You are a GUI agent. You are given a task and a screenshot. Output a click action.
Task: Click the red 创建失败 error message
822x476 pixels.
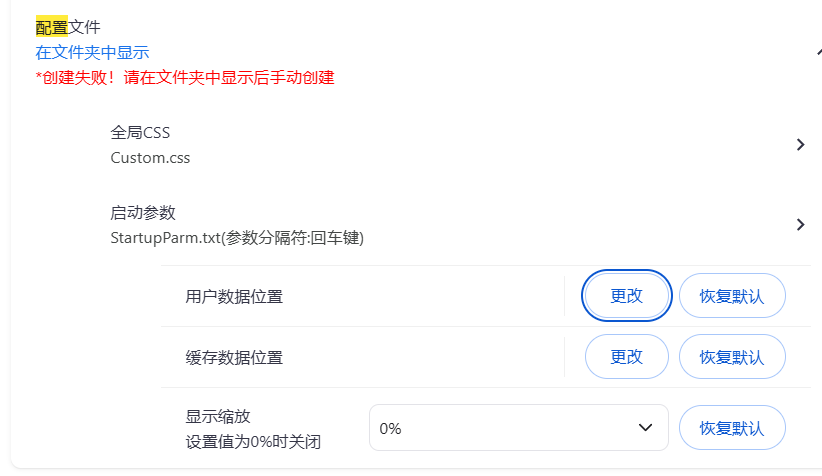coord(185,77)
